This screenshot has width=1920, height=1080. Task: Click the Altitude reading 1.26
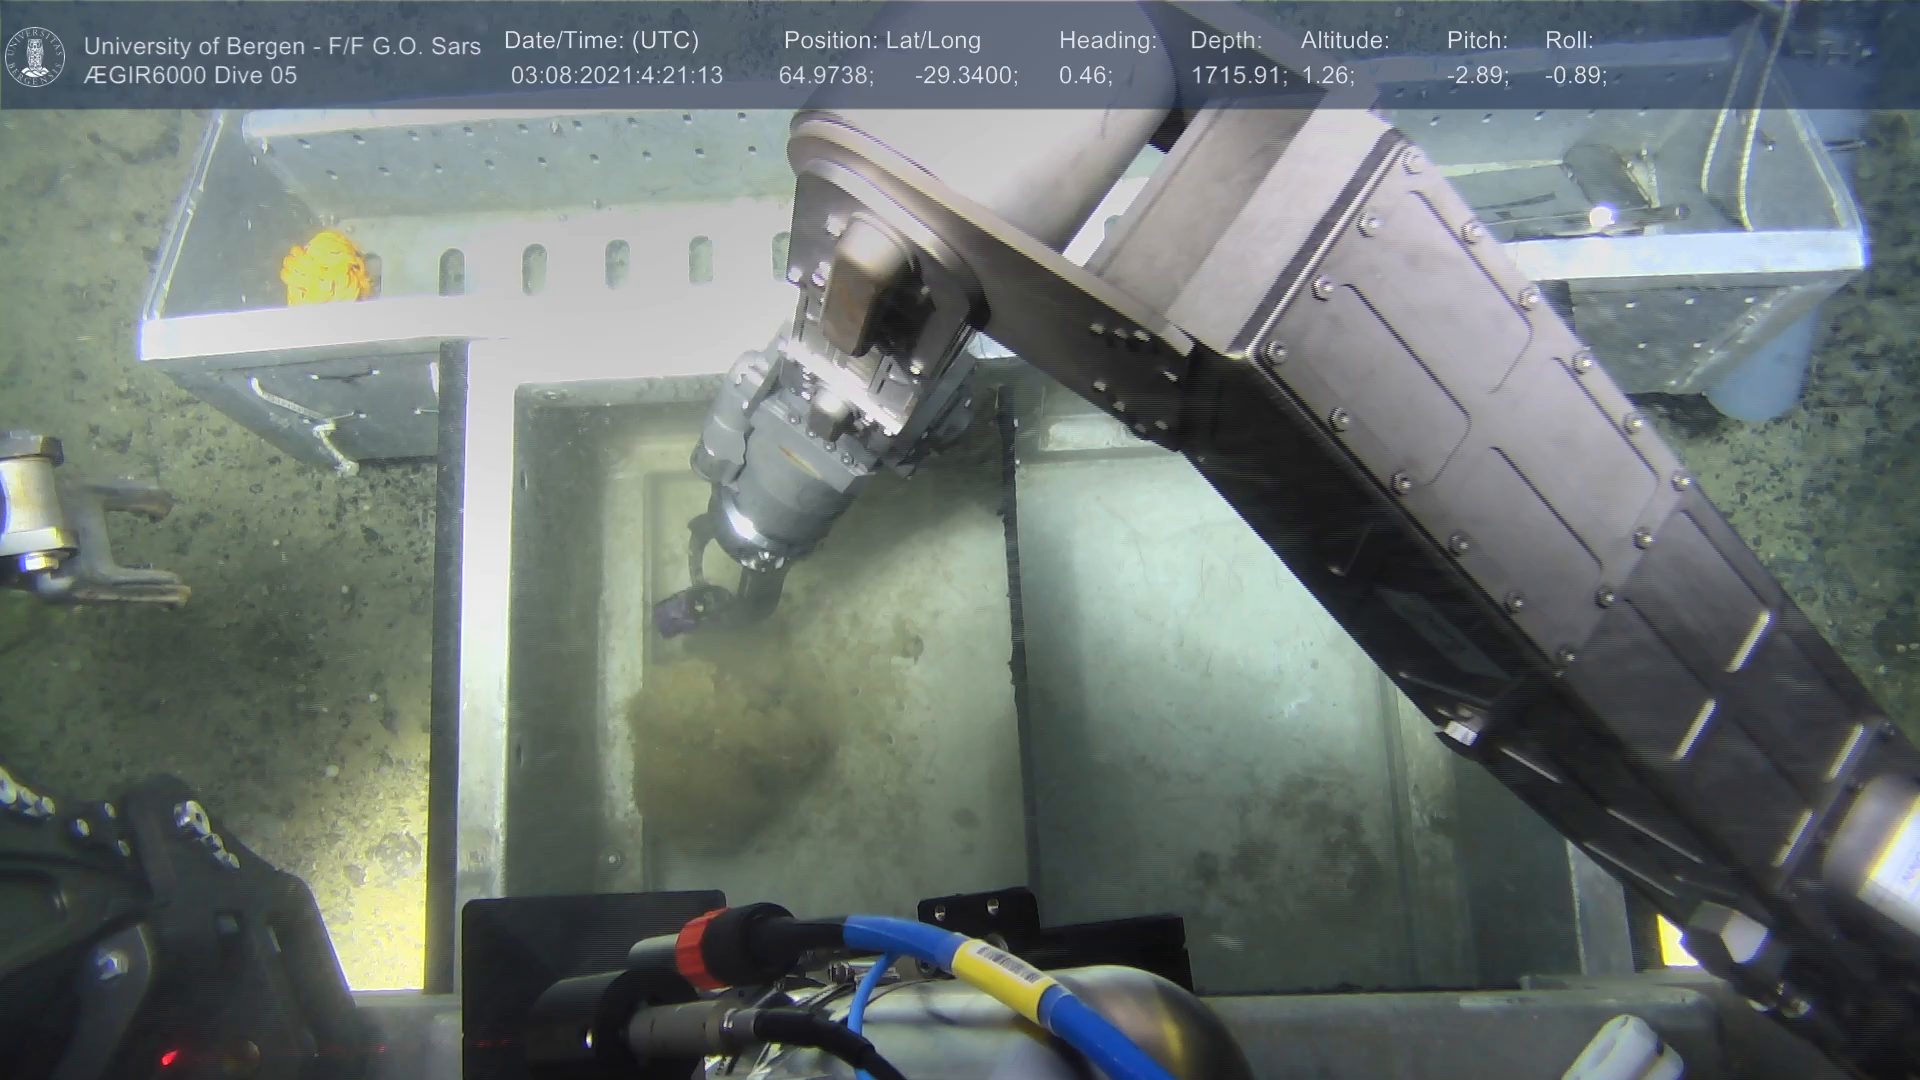pos(1327,75)
